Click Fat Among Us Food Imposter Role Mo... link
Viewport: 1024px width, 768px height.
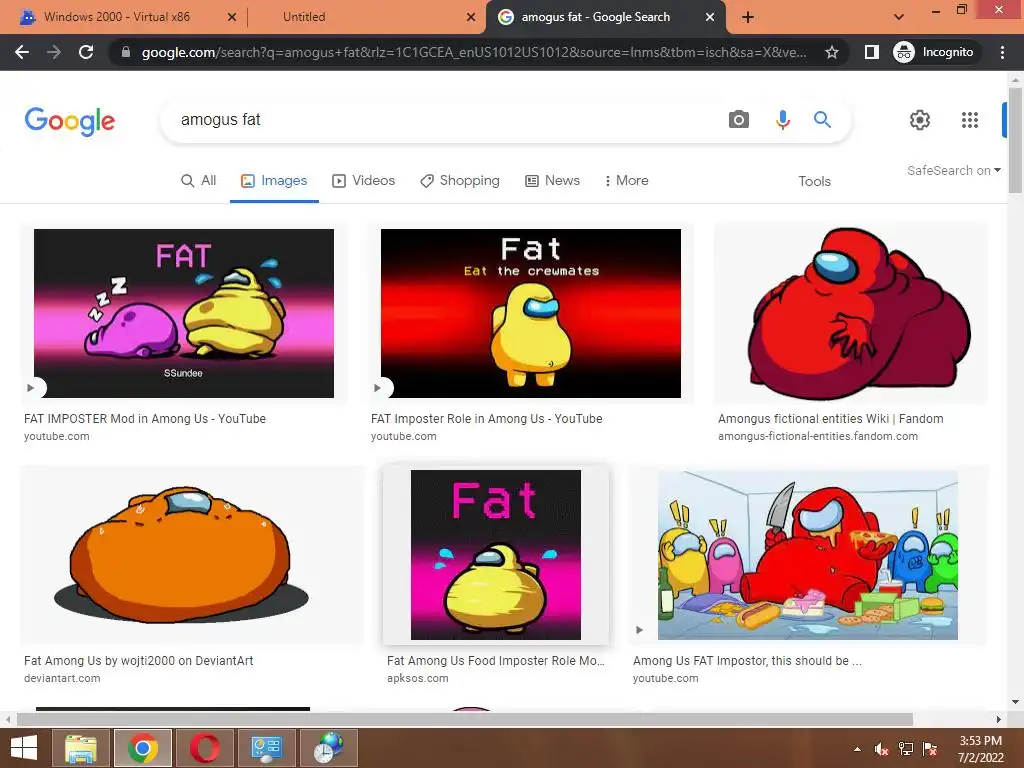click(496, 661)
